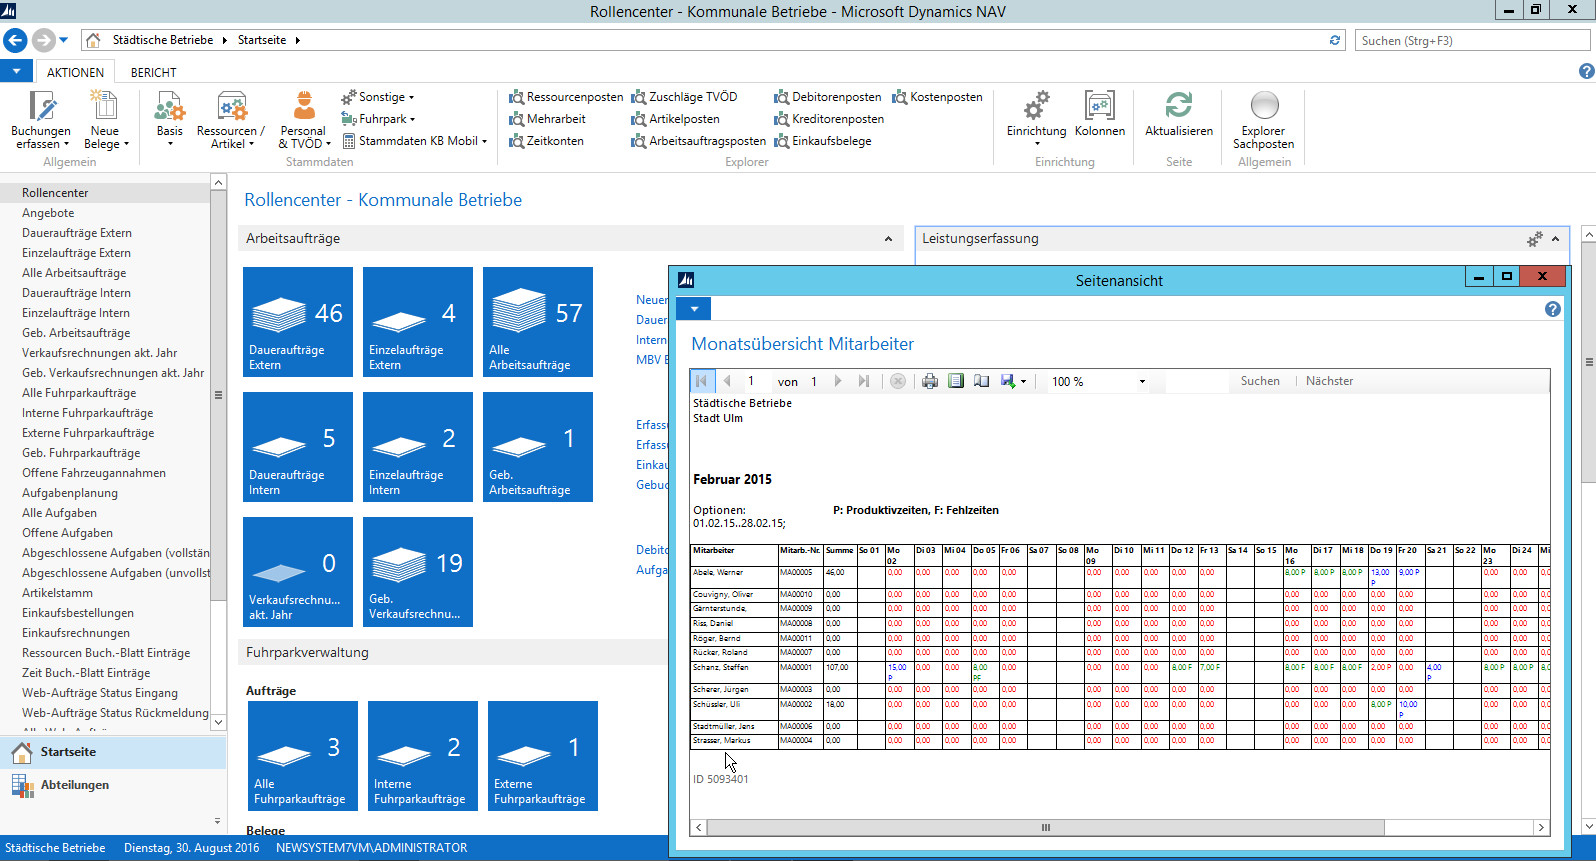This screenshot has width=1596, height=861.
Task: Click Suchen in report preview toolbar
Action: tap(1260, 381)
